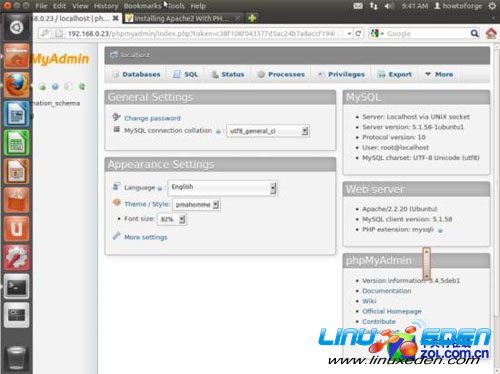This screenshot has width=500, height=374.
Task: Open the View menu
Action: coord(80,6)
